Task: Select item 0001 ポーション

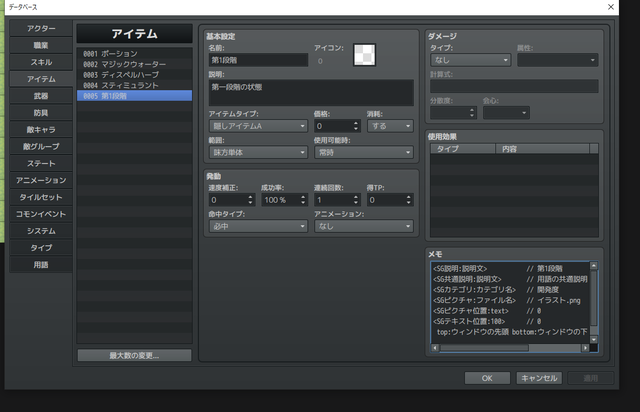Action: [x=134, y=53]
